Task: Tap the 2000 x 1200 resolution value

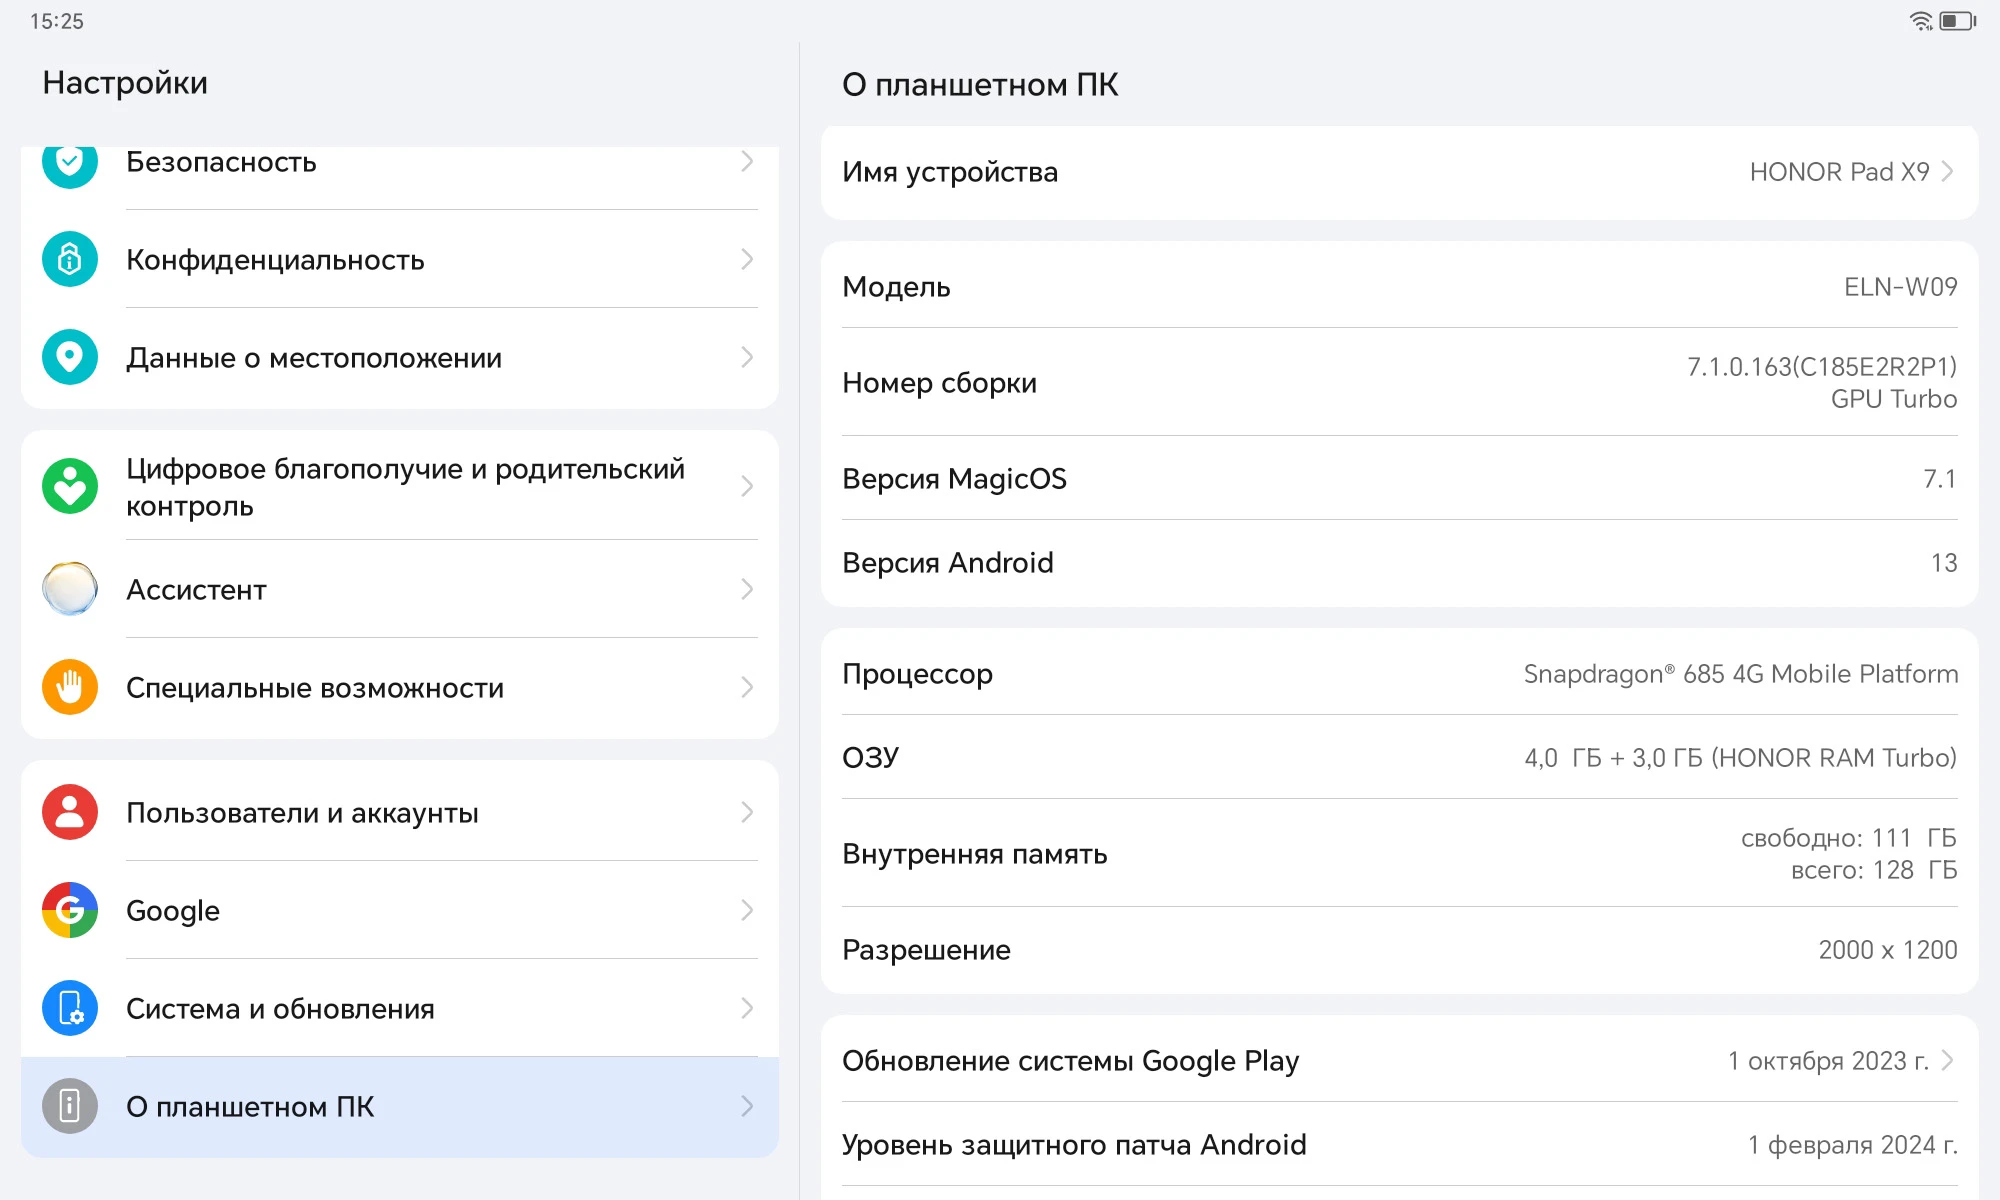Action: point(1887,950)
